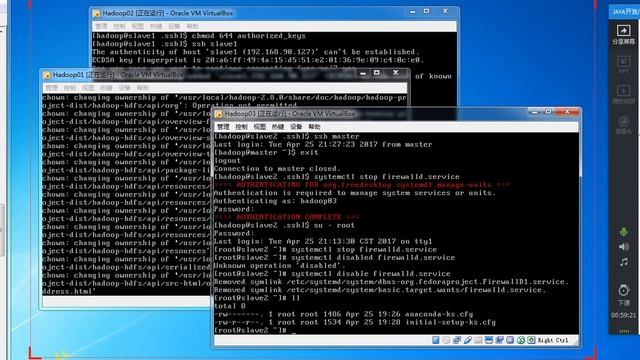Click the Hadoop01 VirtualBox icon in its title bar
640x360 pixels.
click(x=47, y=75)
